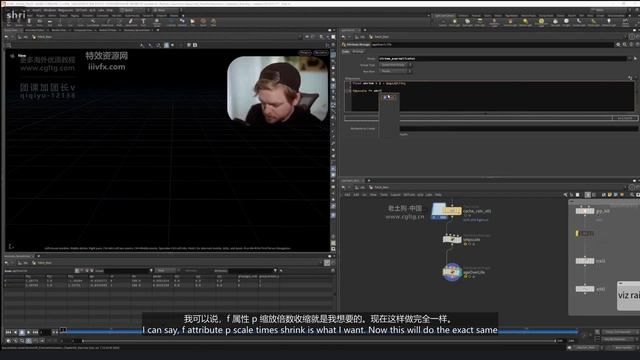Select the trail node in network
The height and width of the screenshot is (360, 640).
[585, 260]
